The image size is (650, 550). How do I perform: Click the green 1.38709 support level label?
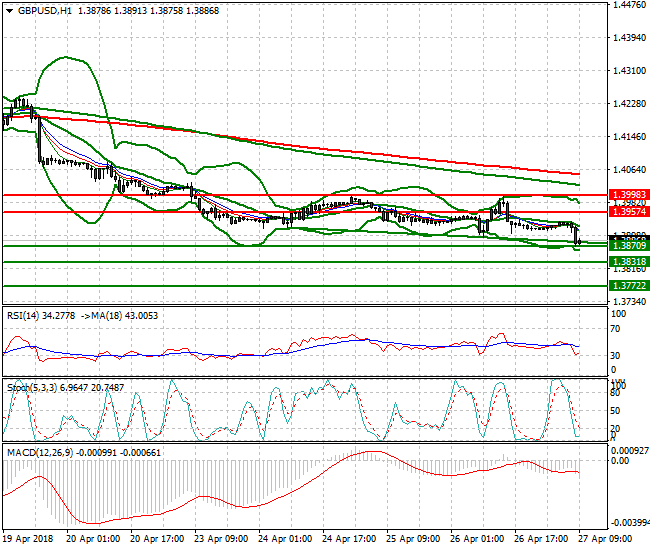tap(628, 245)
